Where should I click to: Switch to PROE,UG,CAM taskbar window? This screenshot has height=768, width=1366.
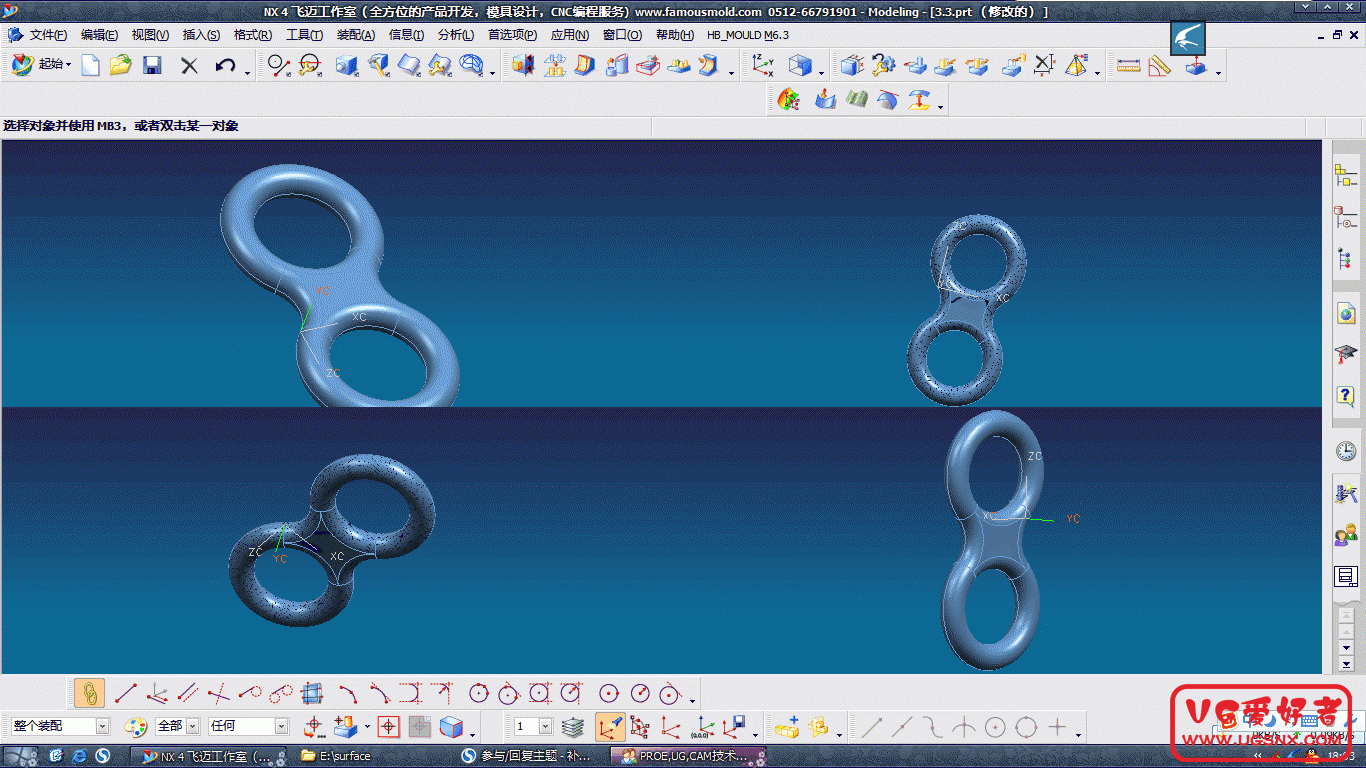690,756
